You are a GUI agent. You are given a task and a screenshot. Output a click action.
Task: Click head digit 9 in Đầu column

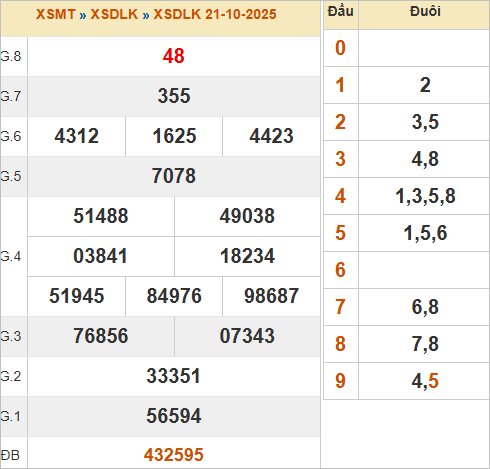[x=340, y=381]
